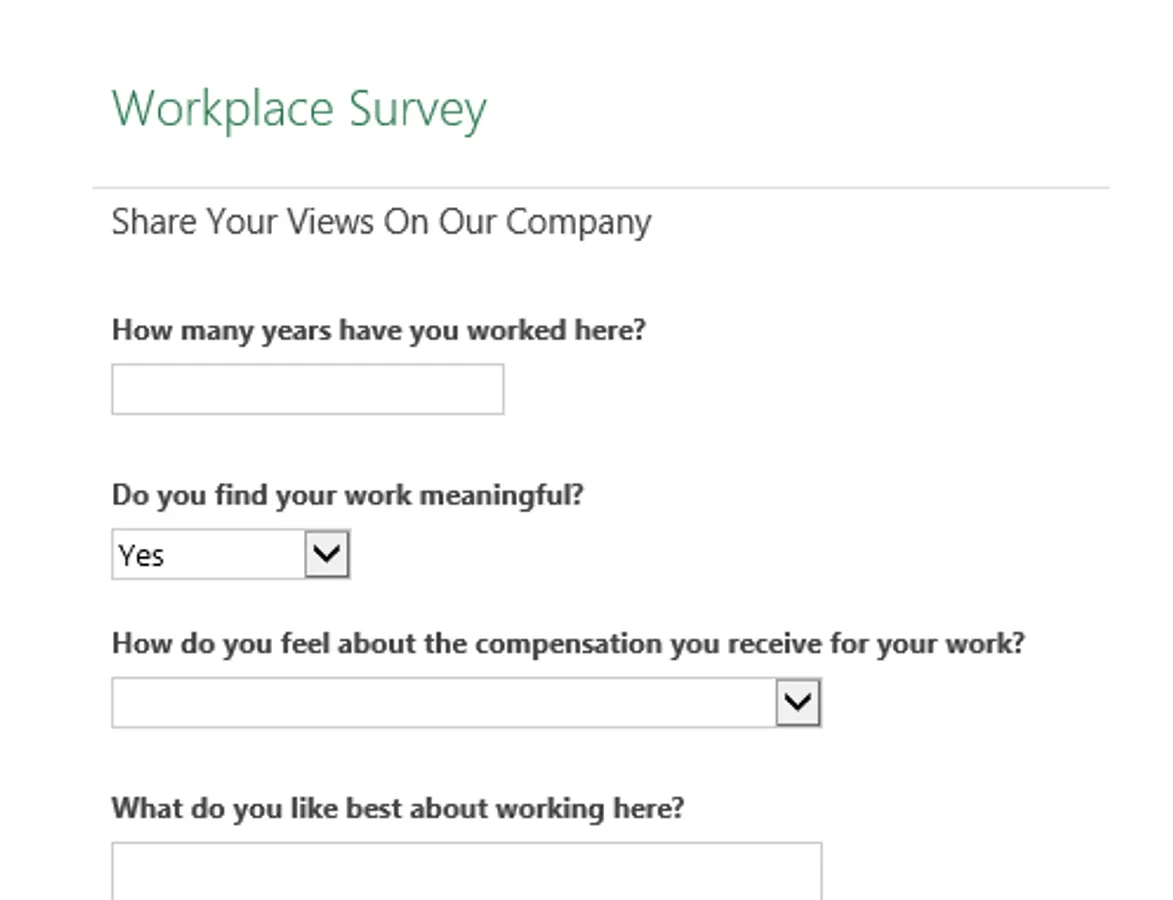Click the word 'Workplace' in the green title

pos(223,109)
